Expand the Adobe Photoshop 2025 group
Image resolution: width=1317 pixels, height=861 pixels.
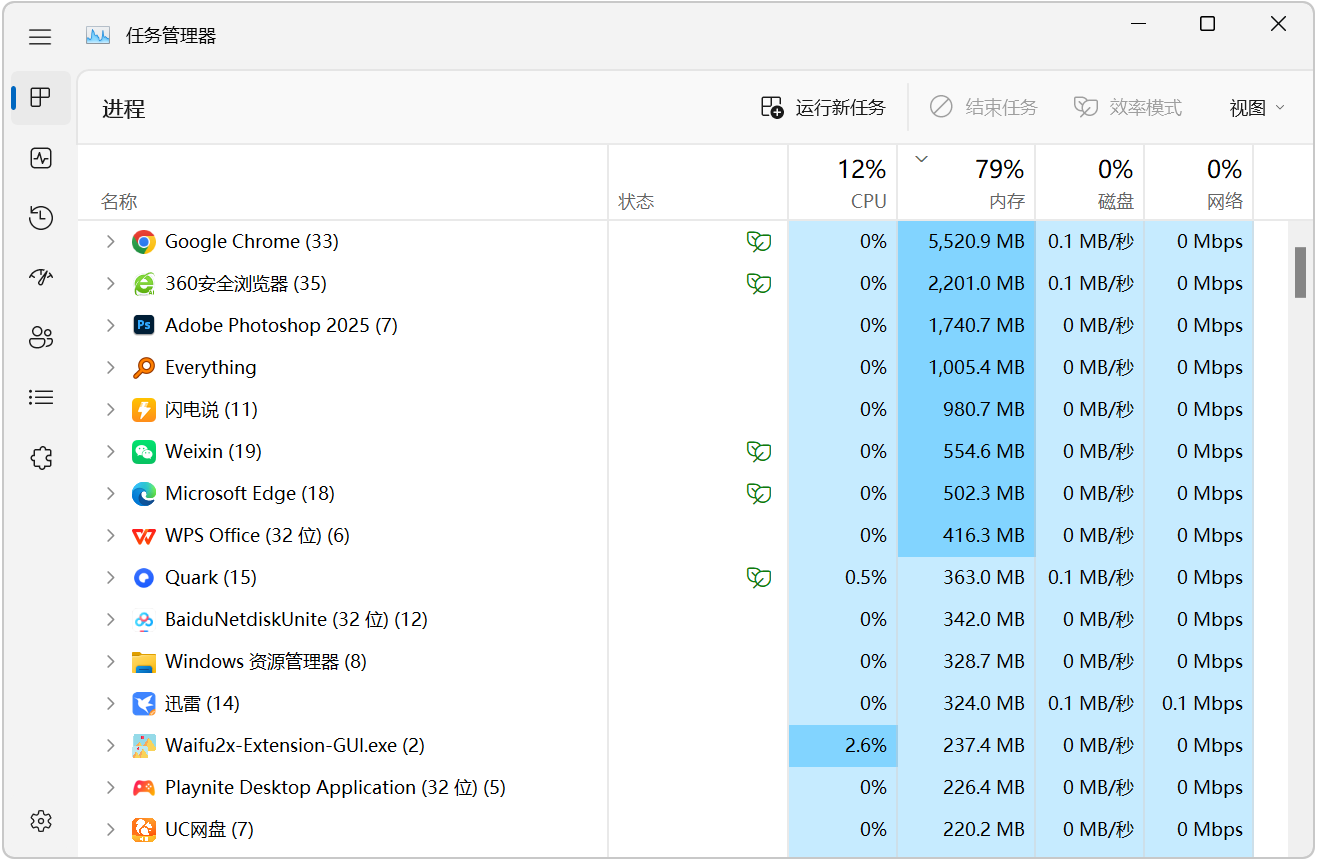(111, 326)
